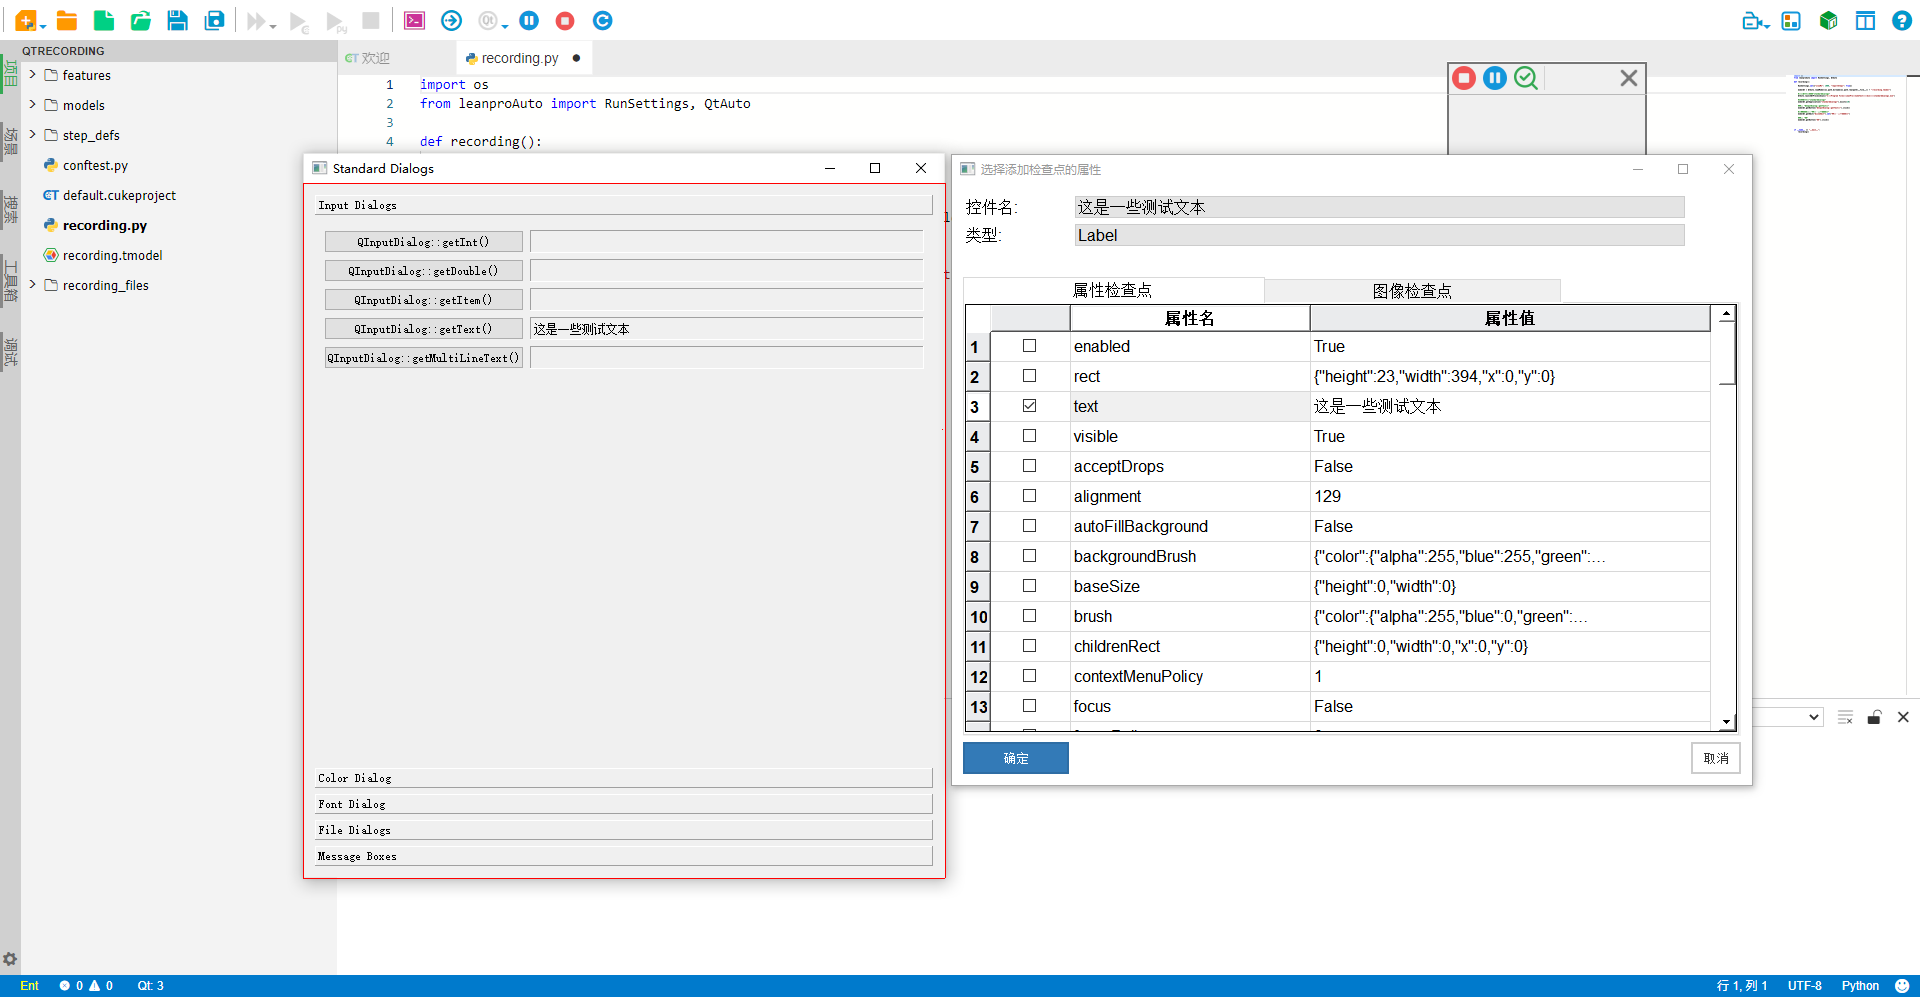The width and height of the screenshot is (1920, 997).
Task: Check the acceptDrops property checkbox
Action: pos(1029,466)
